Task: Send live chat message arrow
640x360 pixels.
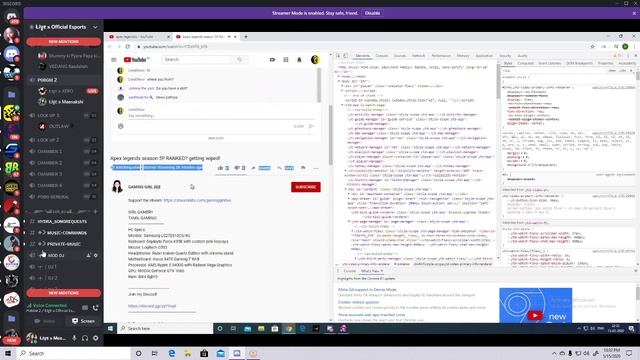Action: (311, 126)
